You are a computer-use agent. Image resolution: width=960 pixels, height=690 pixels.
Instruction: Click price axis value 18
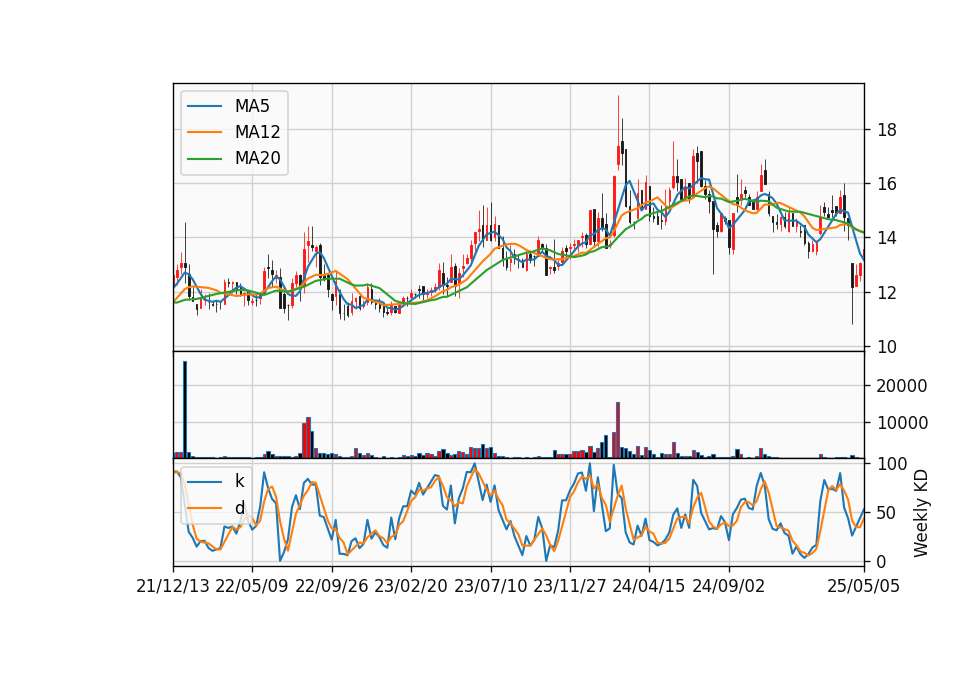[x=887, y=130]
